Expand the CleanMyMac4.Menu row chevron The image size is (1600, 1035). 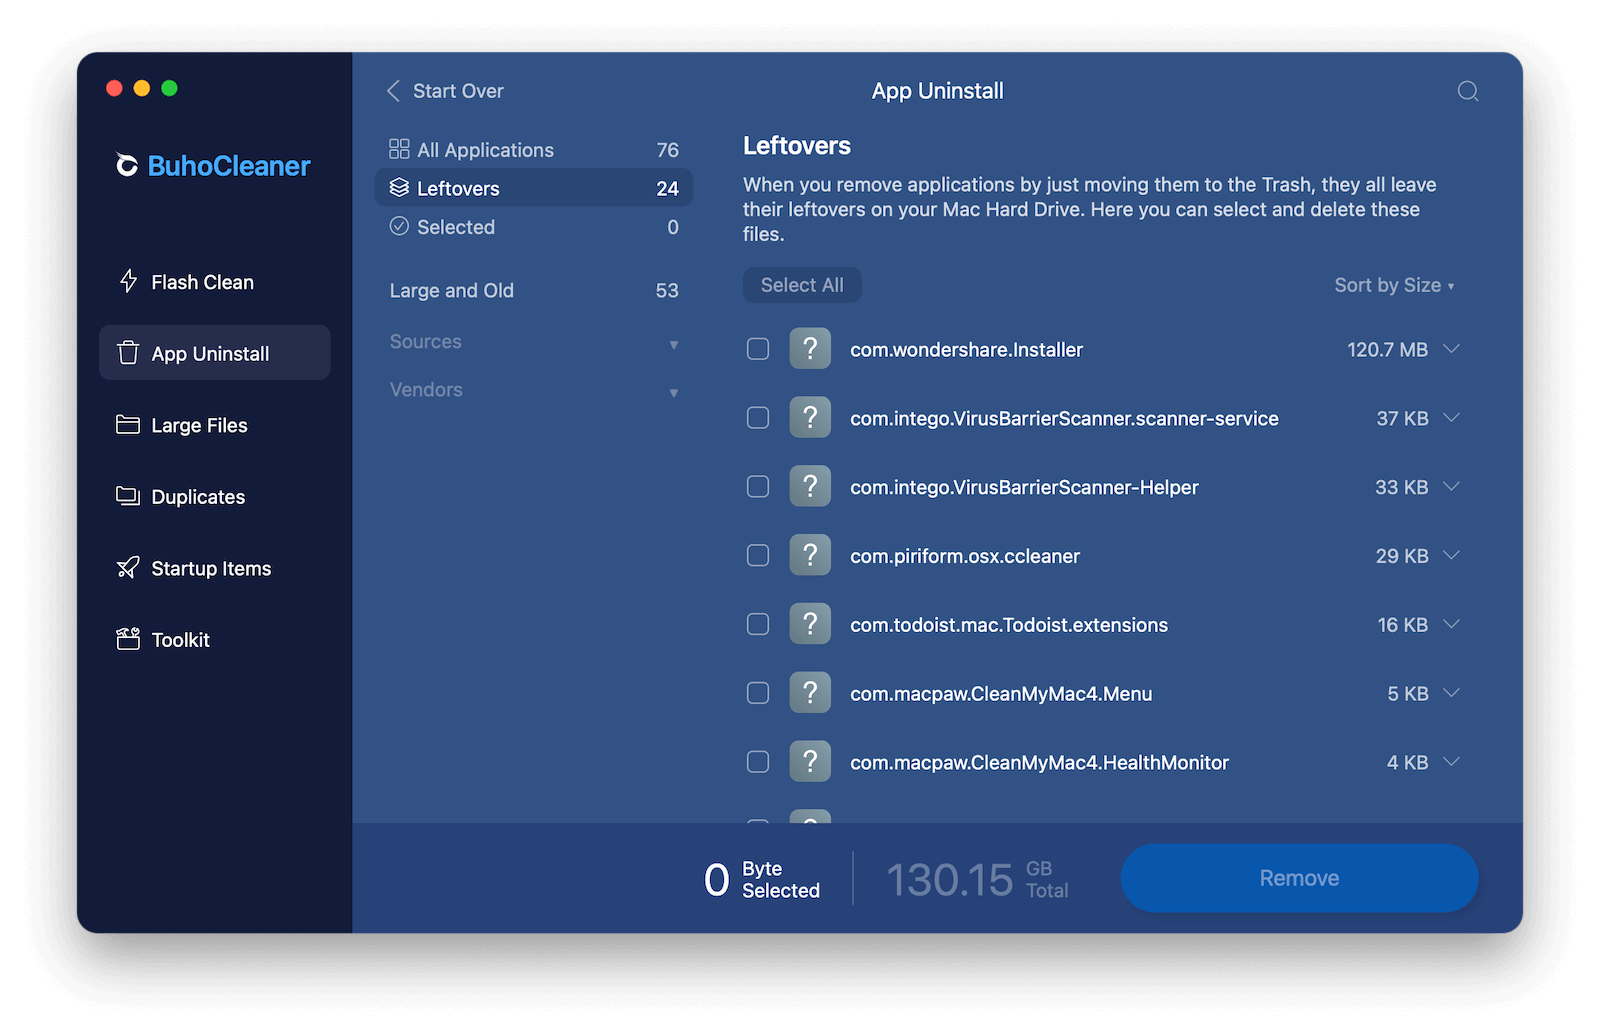[x=1452, y=692]
